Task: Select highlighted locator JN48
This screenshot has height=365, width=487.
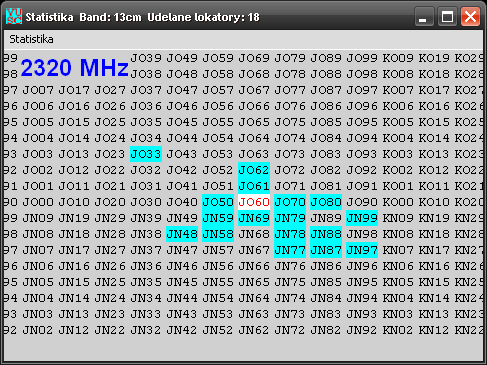Action: point(182,234)
